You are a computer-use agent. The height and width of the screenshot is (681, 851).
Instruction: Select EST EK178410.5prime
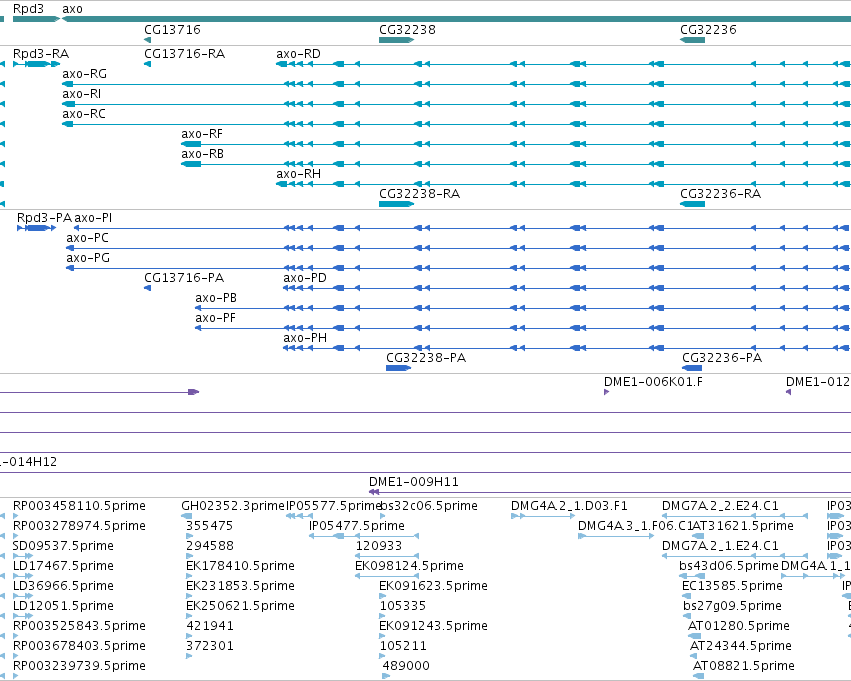pos(240,566)
